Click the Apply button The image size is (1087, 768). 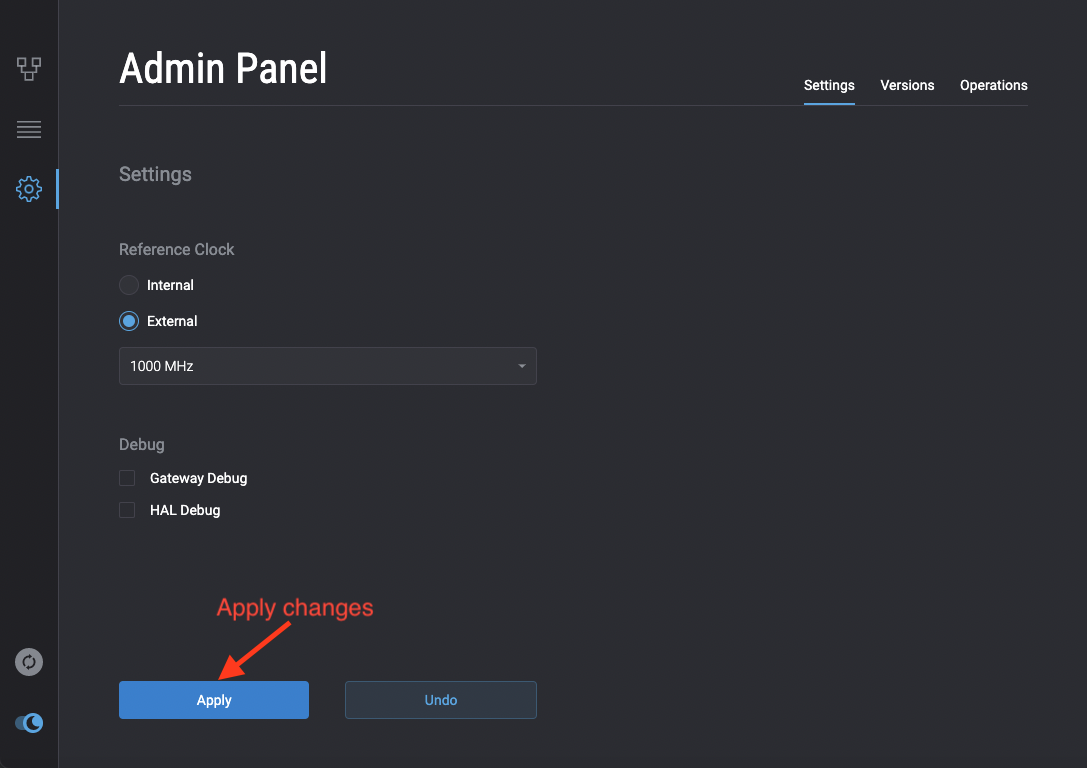214,700
